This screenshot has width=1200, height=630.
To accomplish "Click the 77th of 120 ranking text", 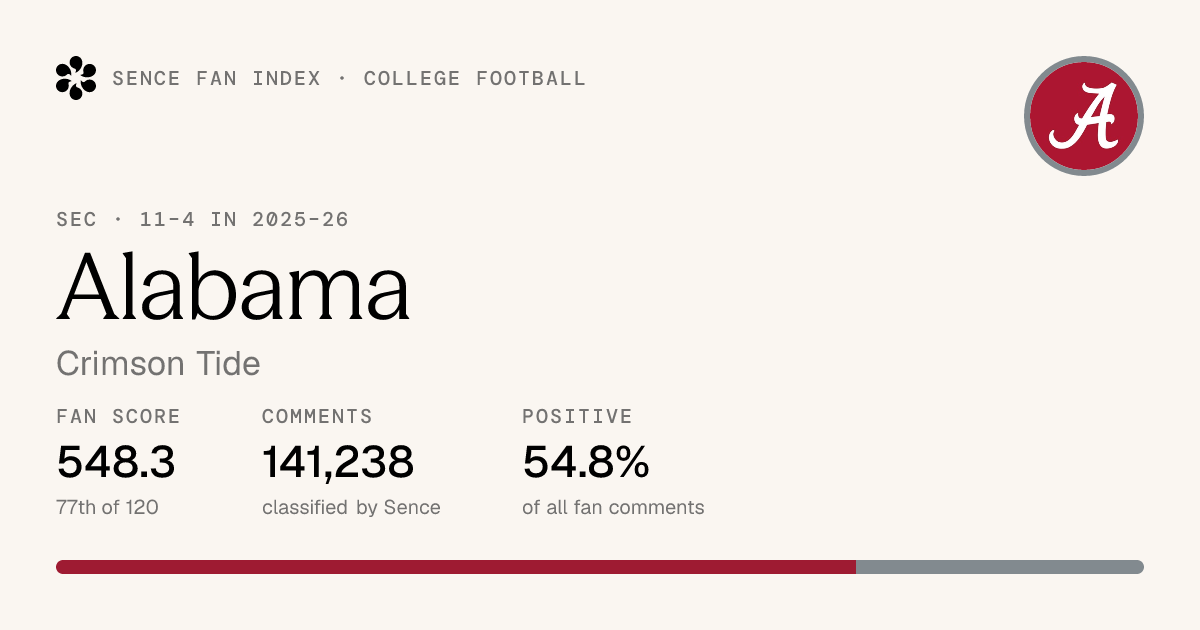I will 107,507.
